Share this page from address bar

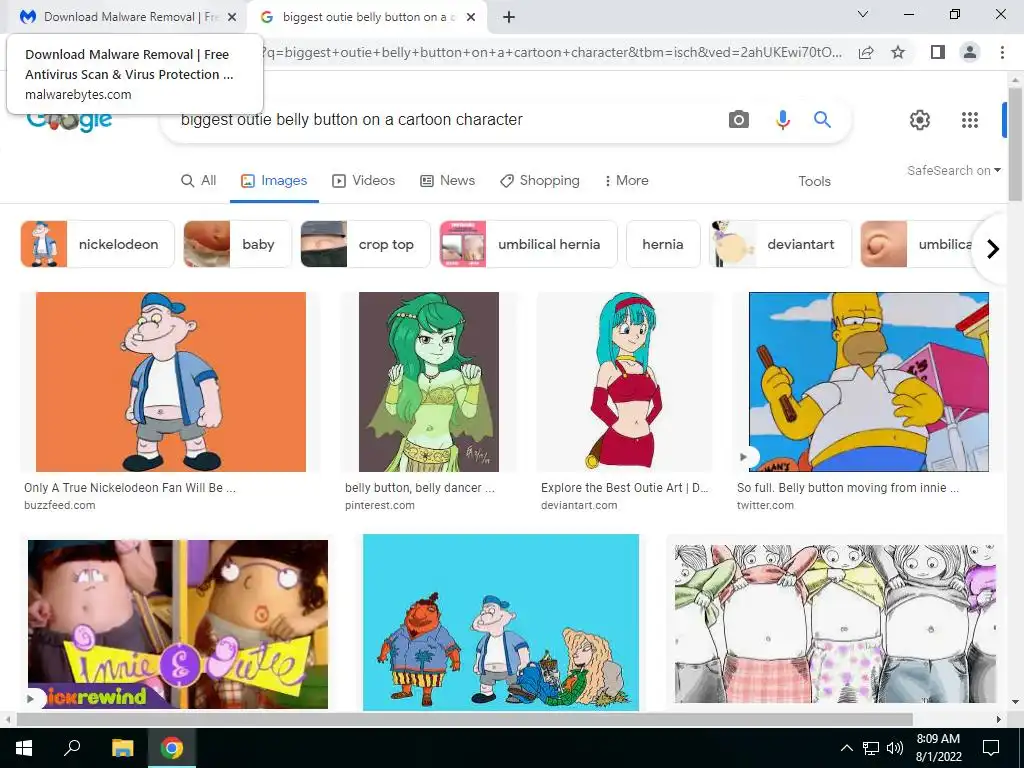(866, 52)
